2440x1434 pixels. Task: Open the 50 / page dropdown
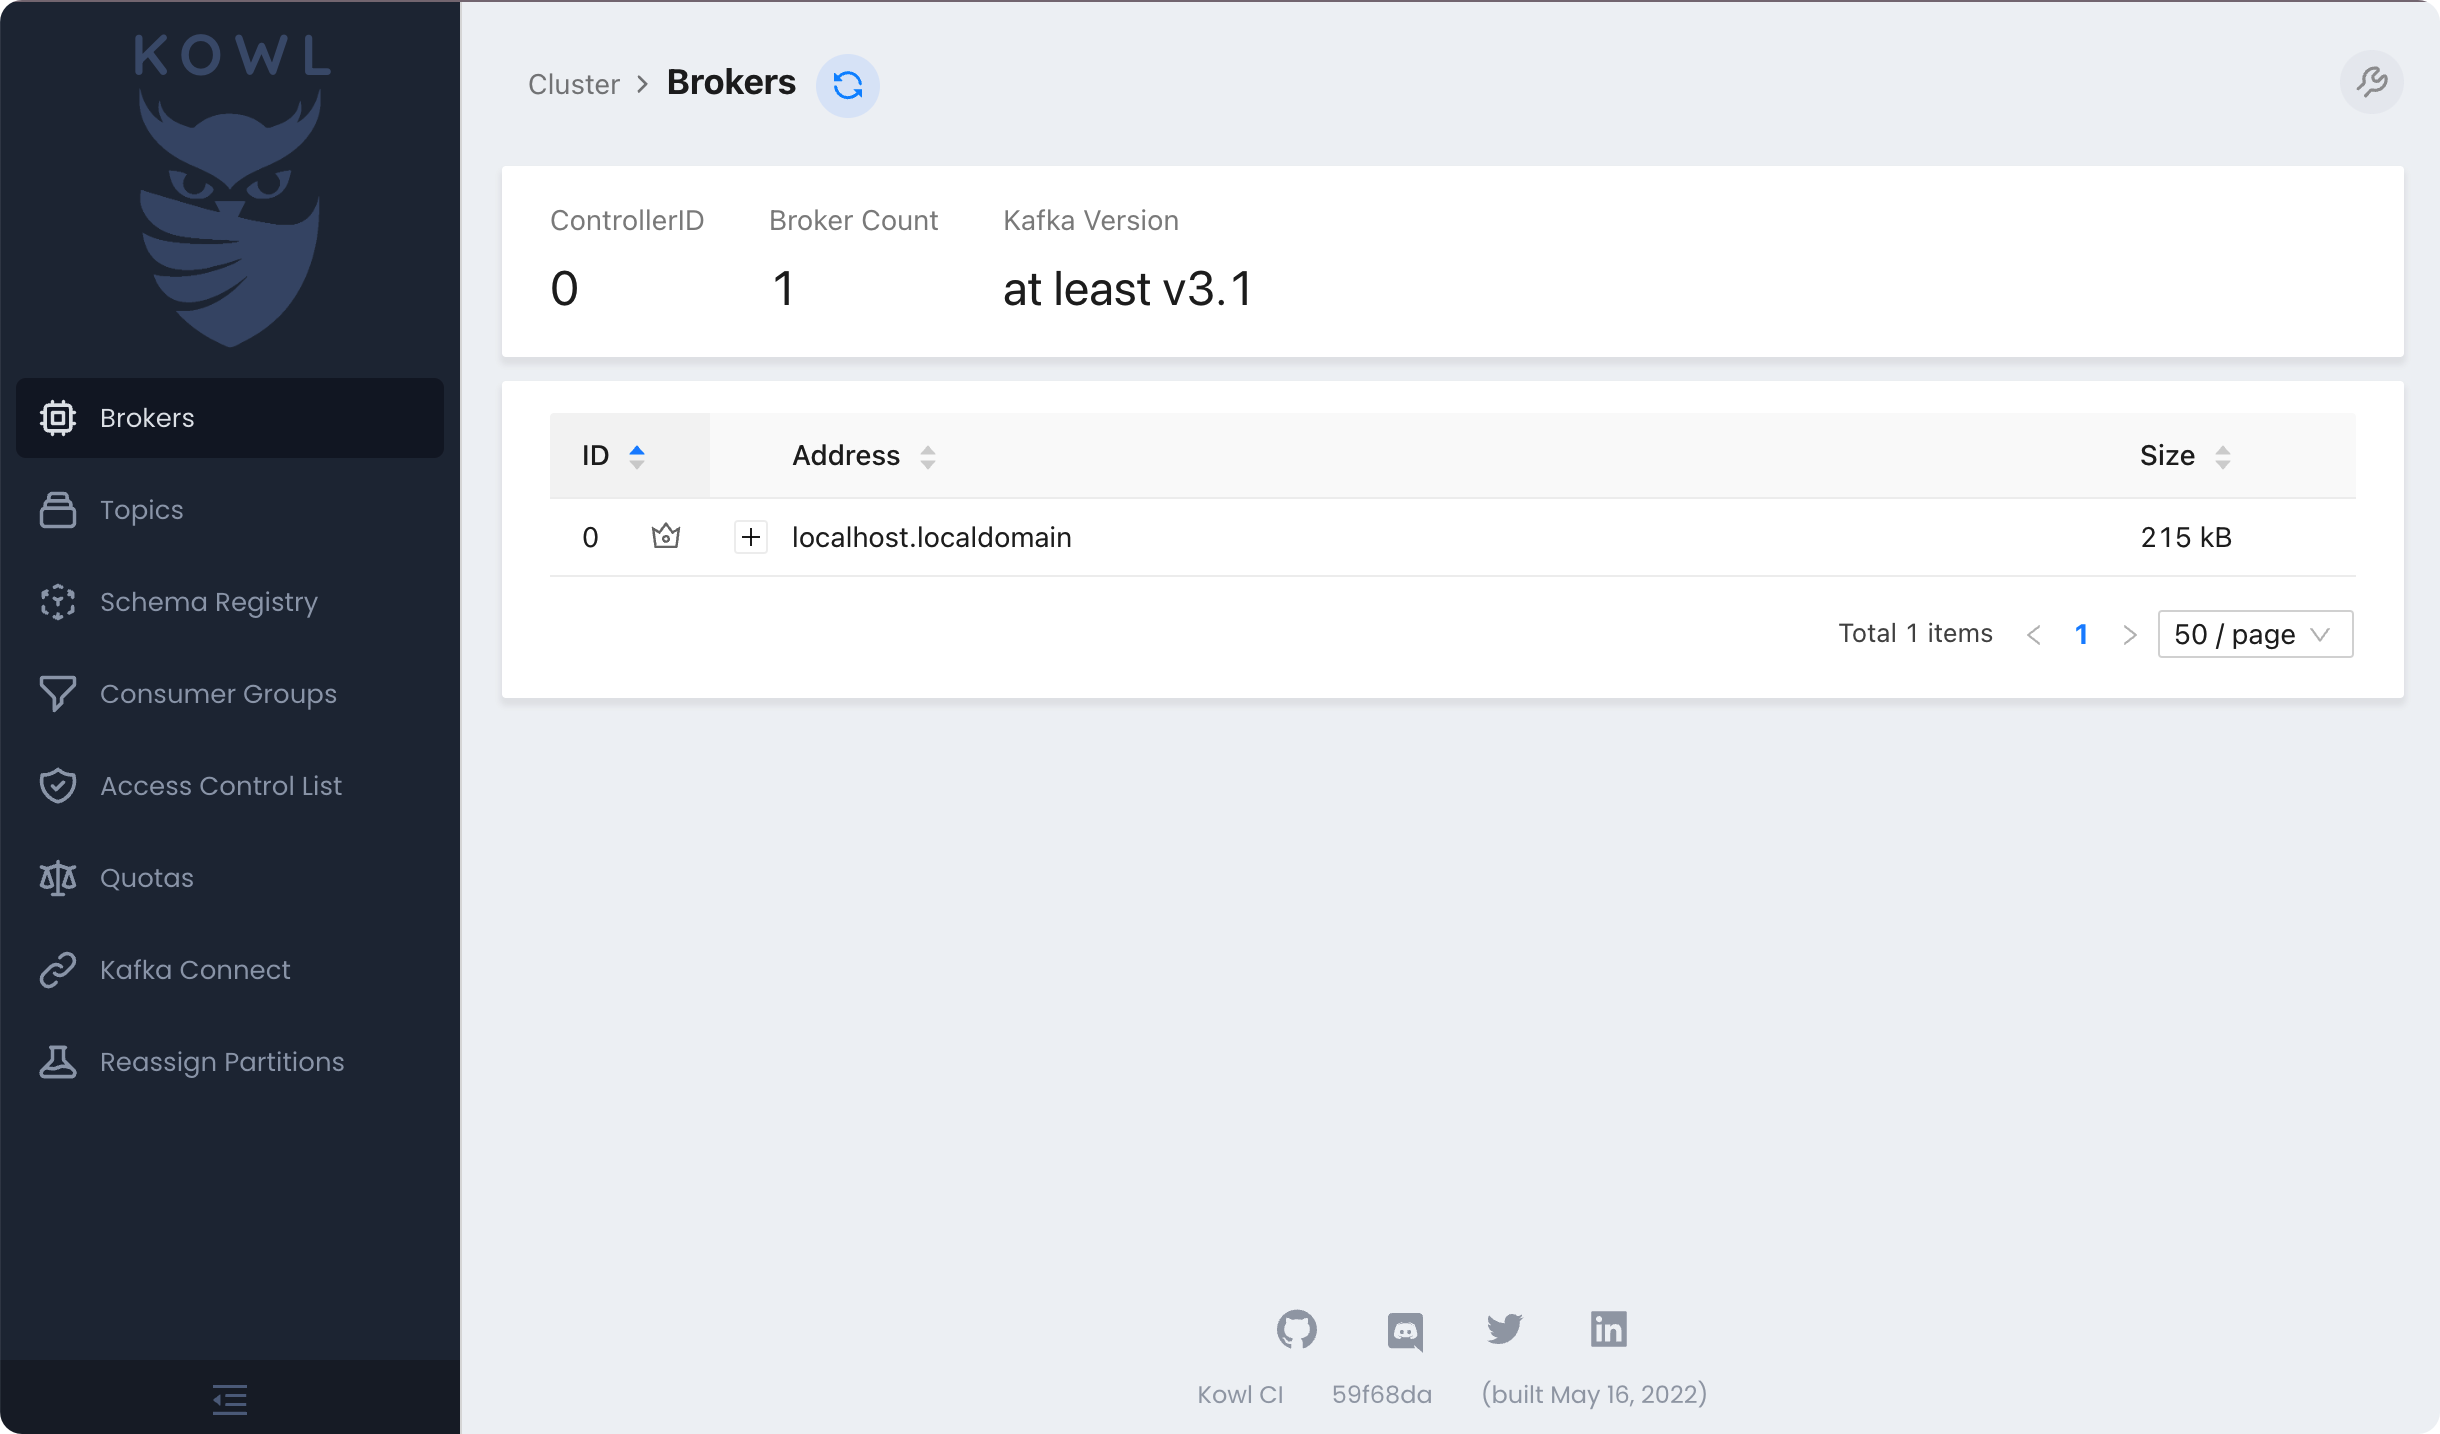pos(2255,634)
